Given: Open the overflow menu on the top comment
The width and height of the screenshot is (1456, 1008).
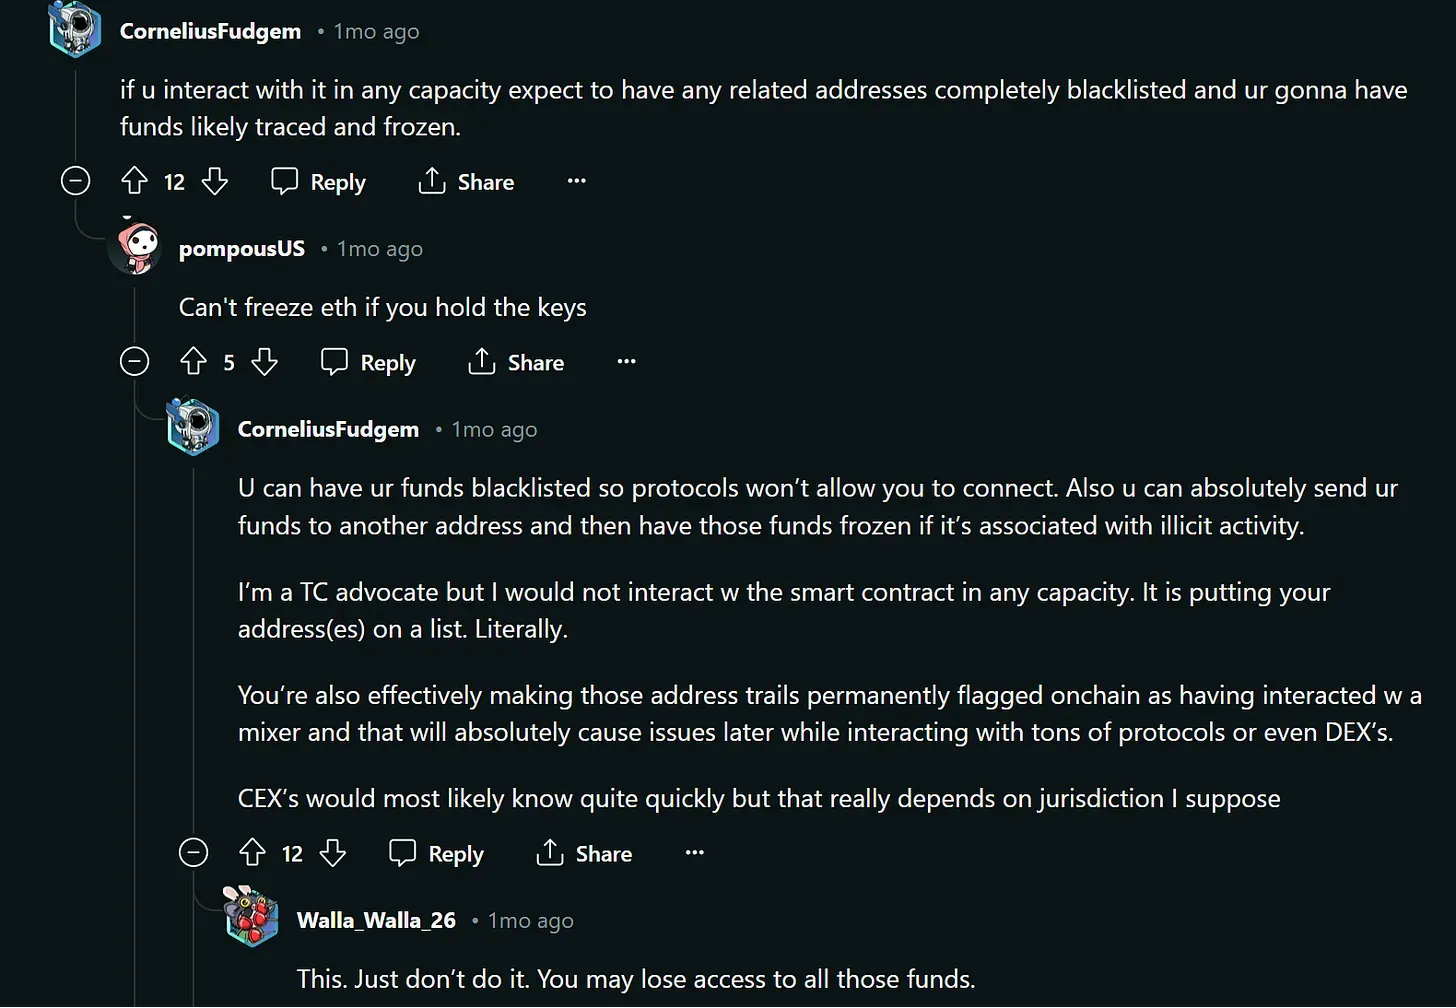Looking at the screenshot, I should [576, 181].
